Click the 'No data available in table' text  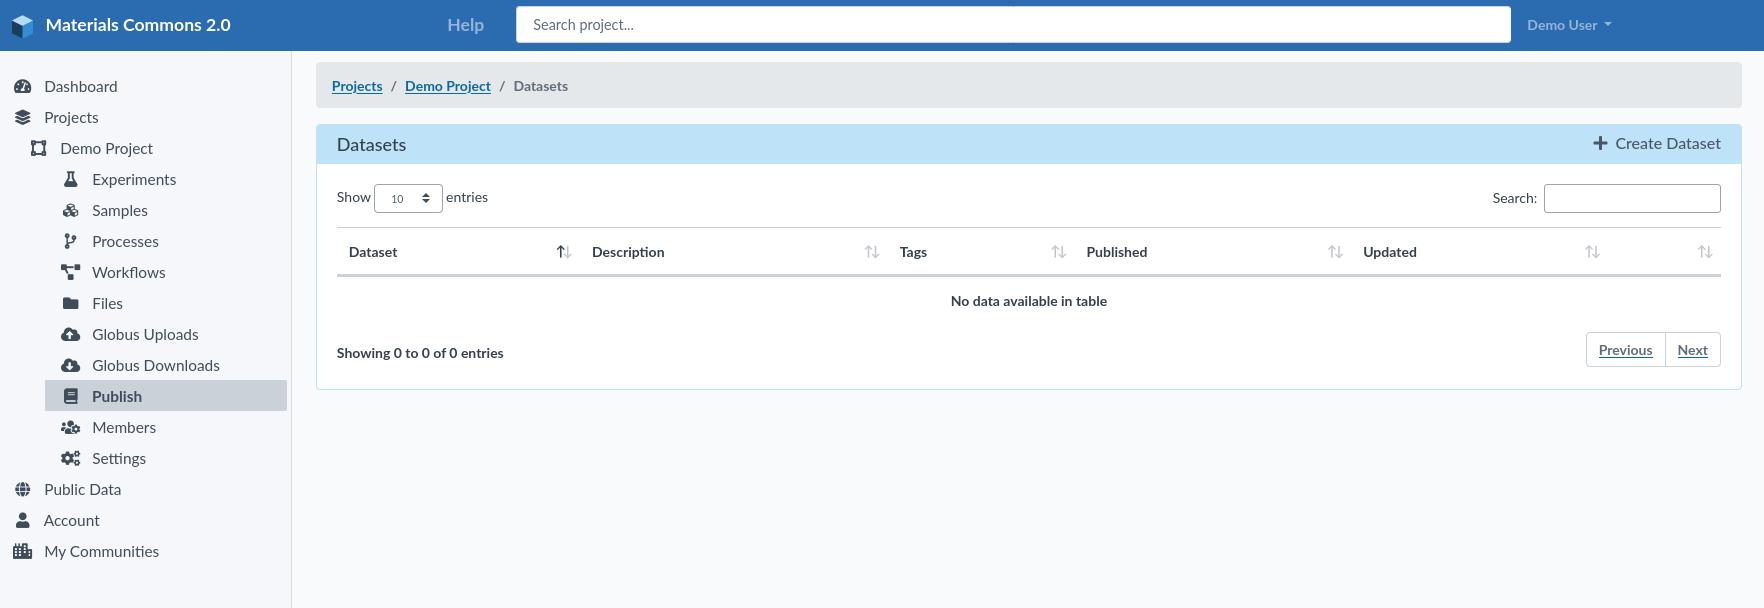point(1029,301)
